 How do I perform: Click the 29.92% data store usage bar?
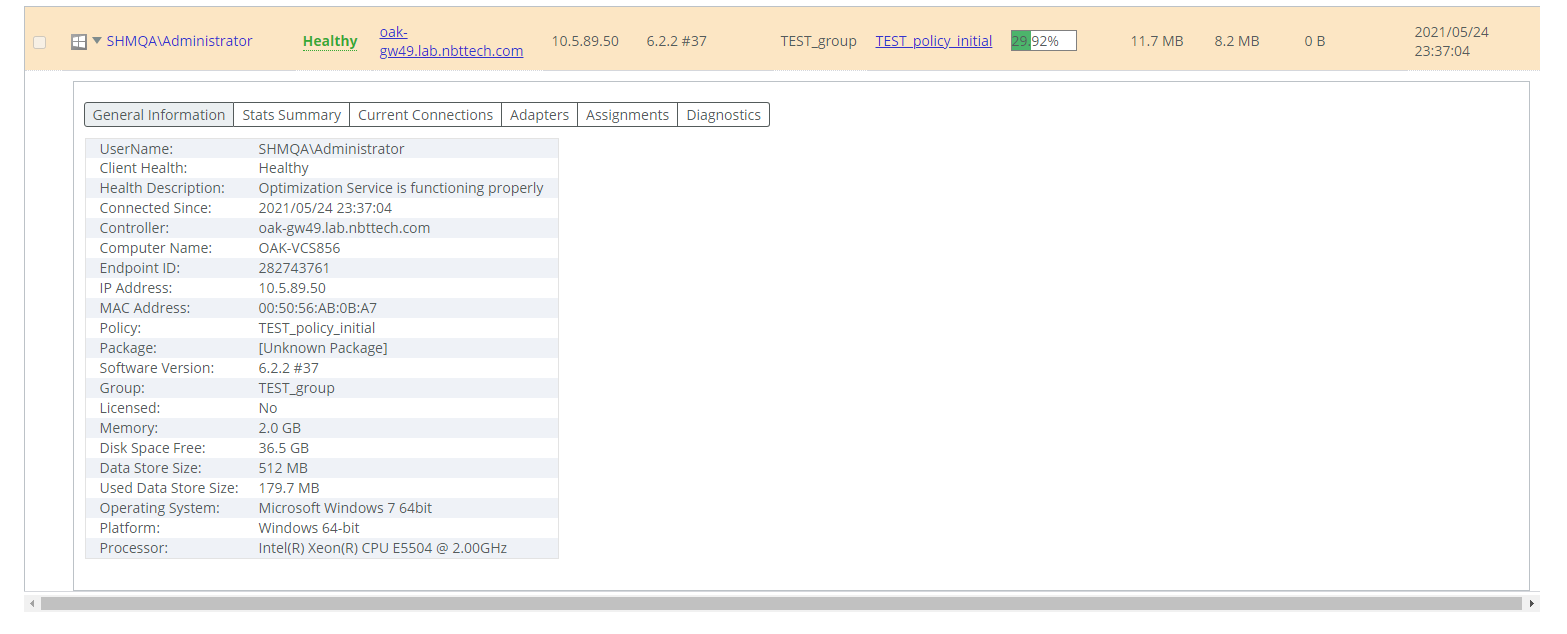pyautogui.click(x=1042, y=40)
